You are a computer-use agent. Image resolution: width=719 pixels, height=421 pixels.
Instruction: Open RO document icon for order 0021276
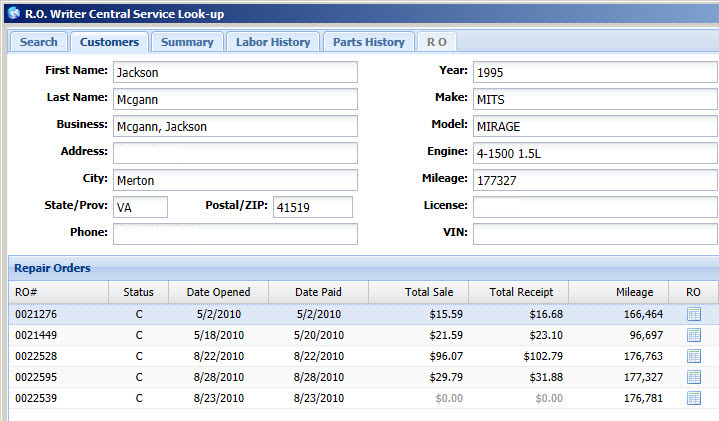[694, 314]
